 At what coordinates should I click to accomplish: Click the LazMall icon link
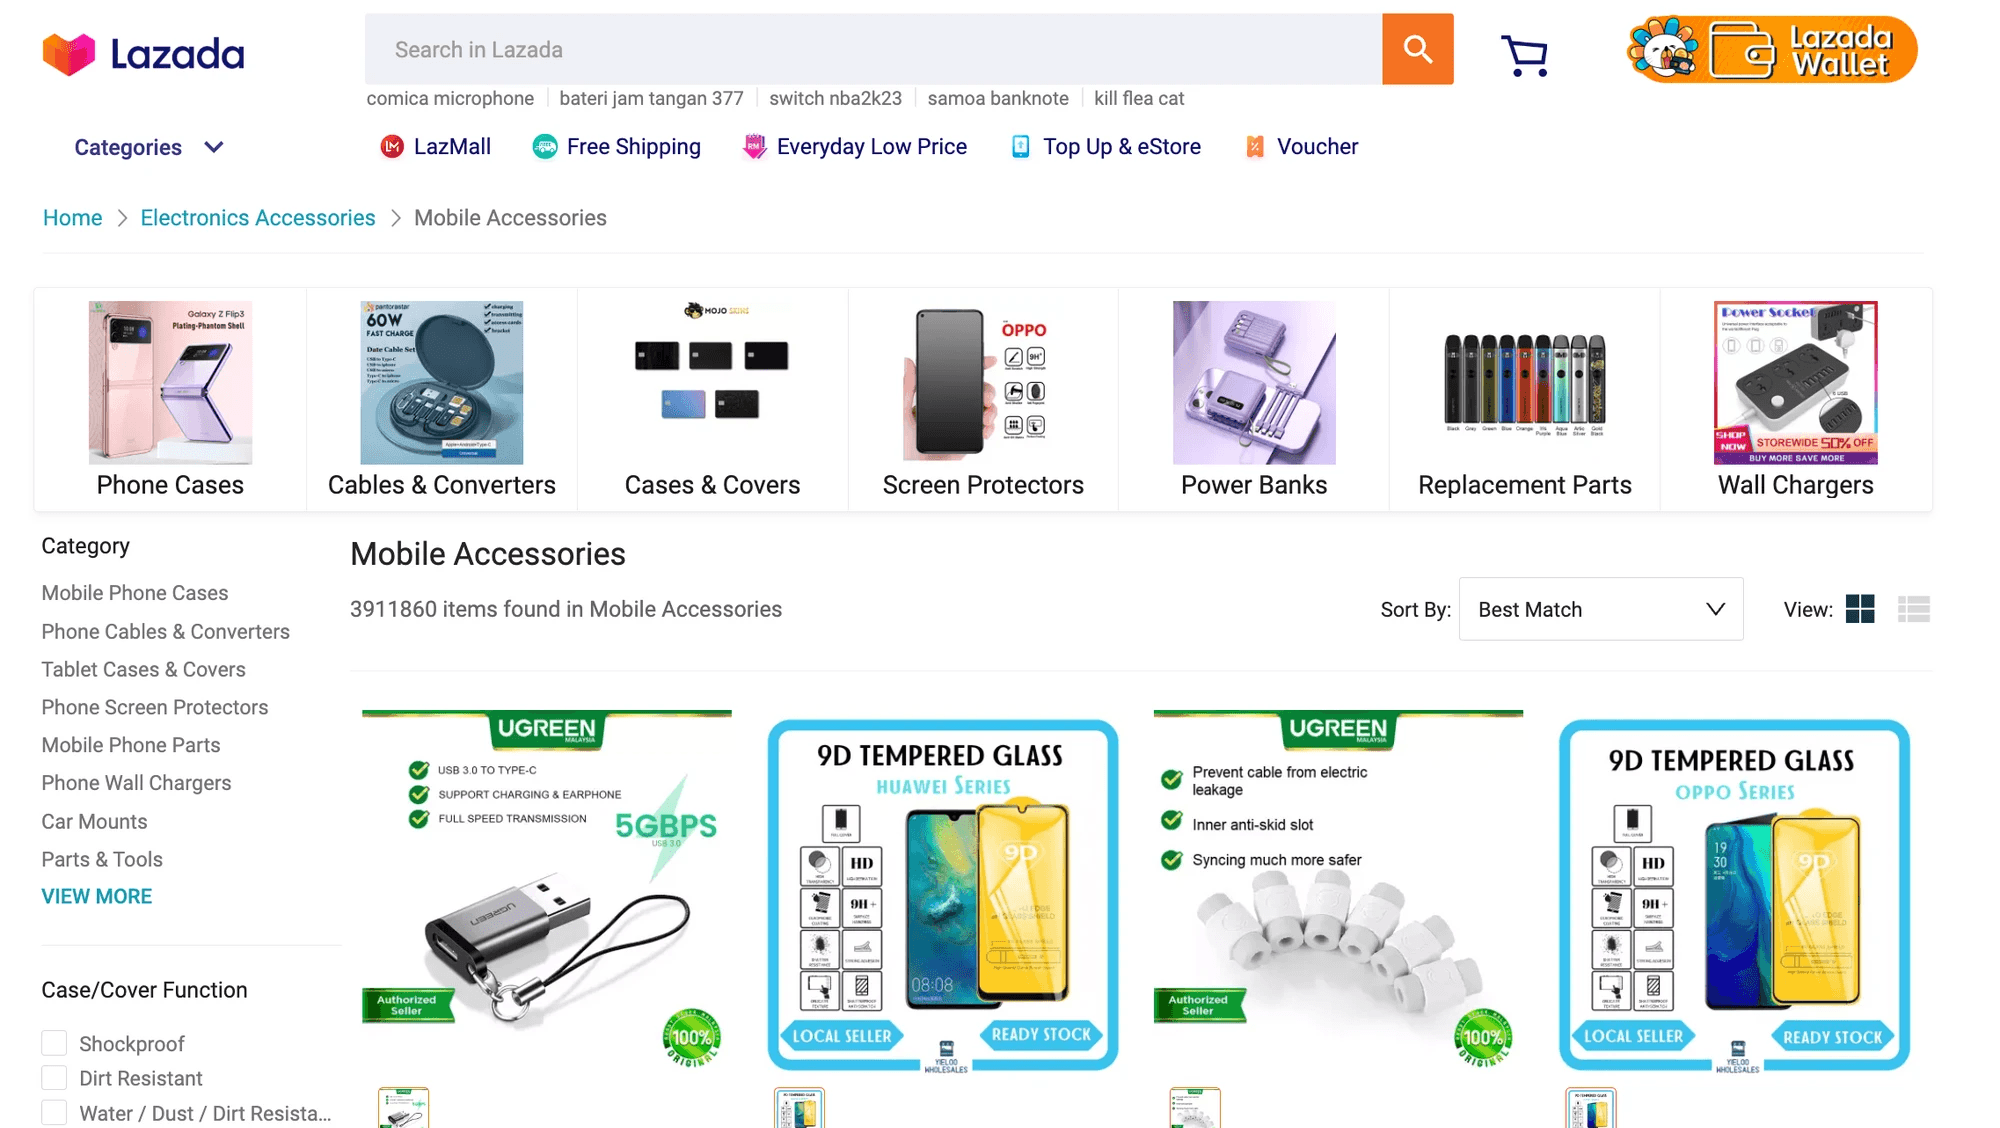click(435, 147)
